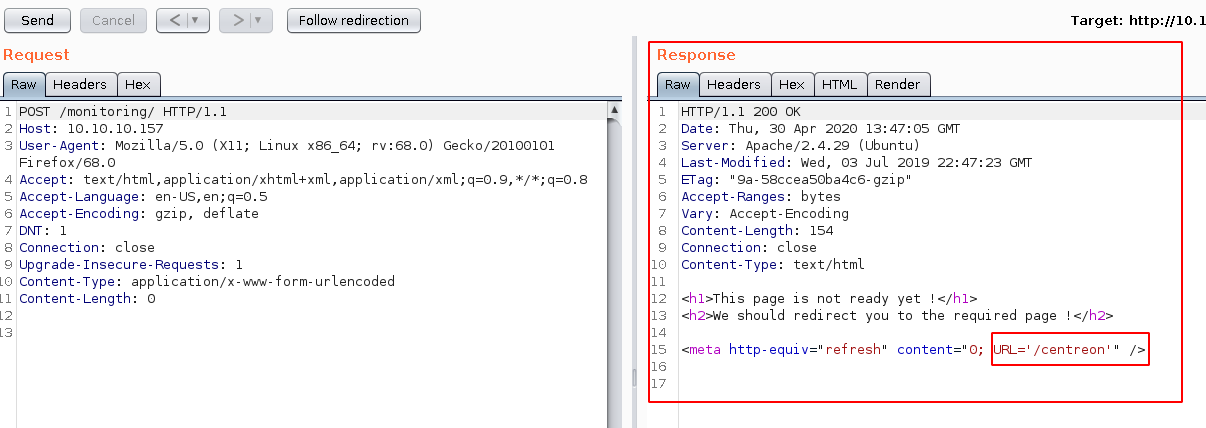Show the Response Render tab
1206x428 pixels.
897,85
